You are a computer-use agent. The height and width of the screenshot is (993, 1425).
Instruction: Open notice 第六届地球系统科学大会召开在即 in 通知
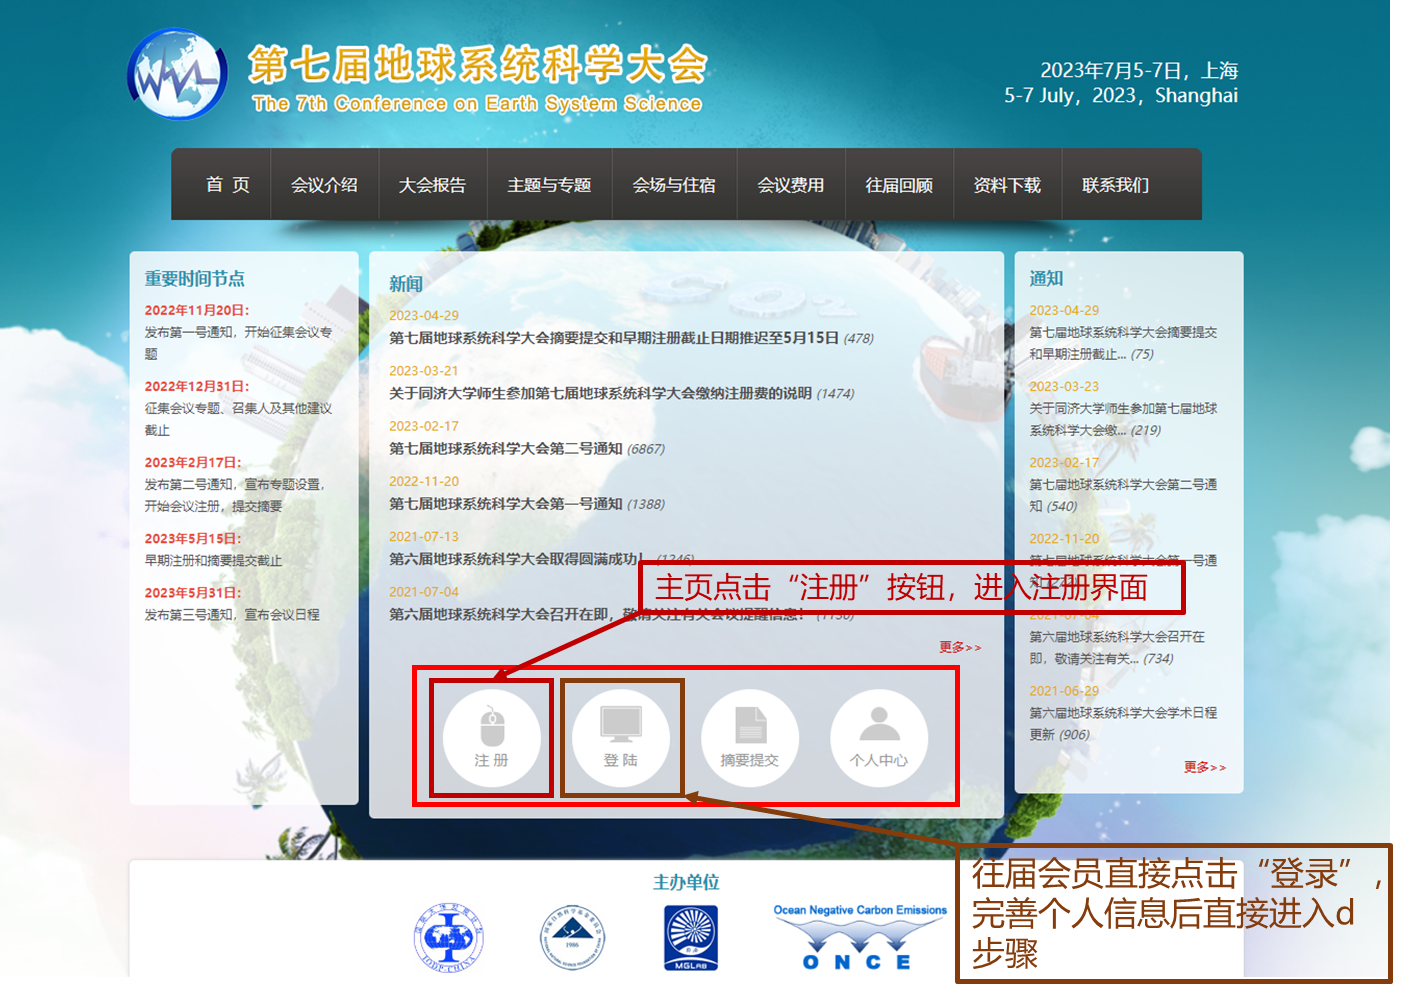[x=1117, y=647]
